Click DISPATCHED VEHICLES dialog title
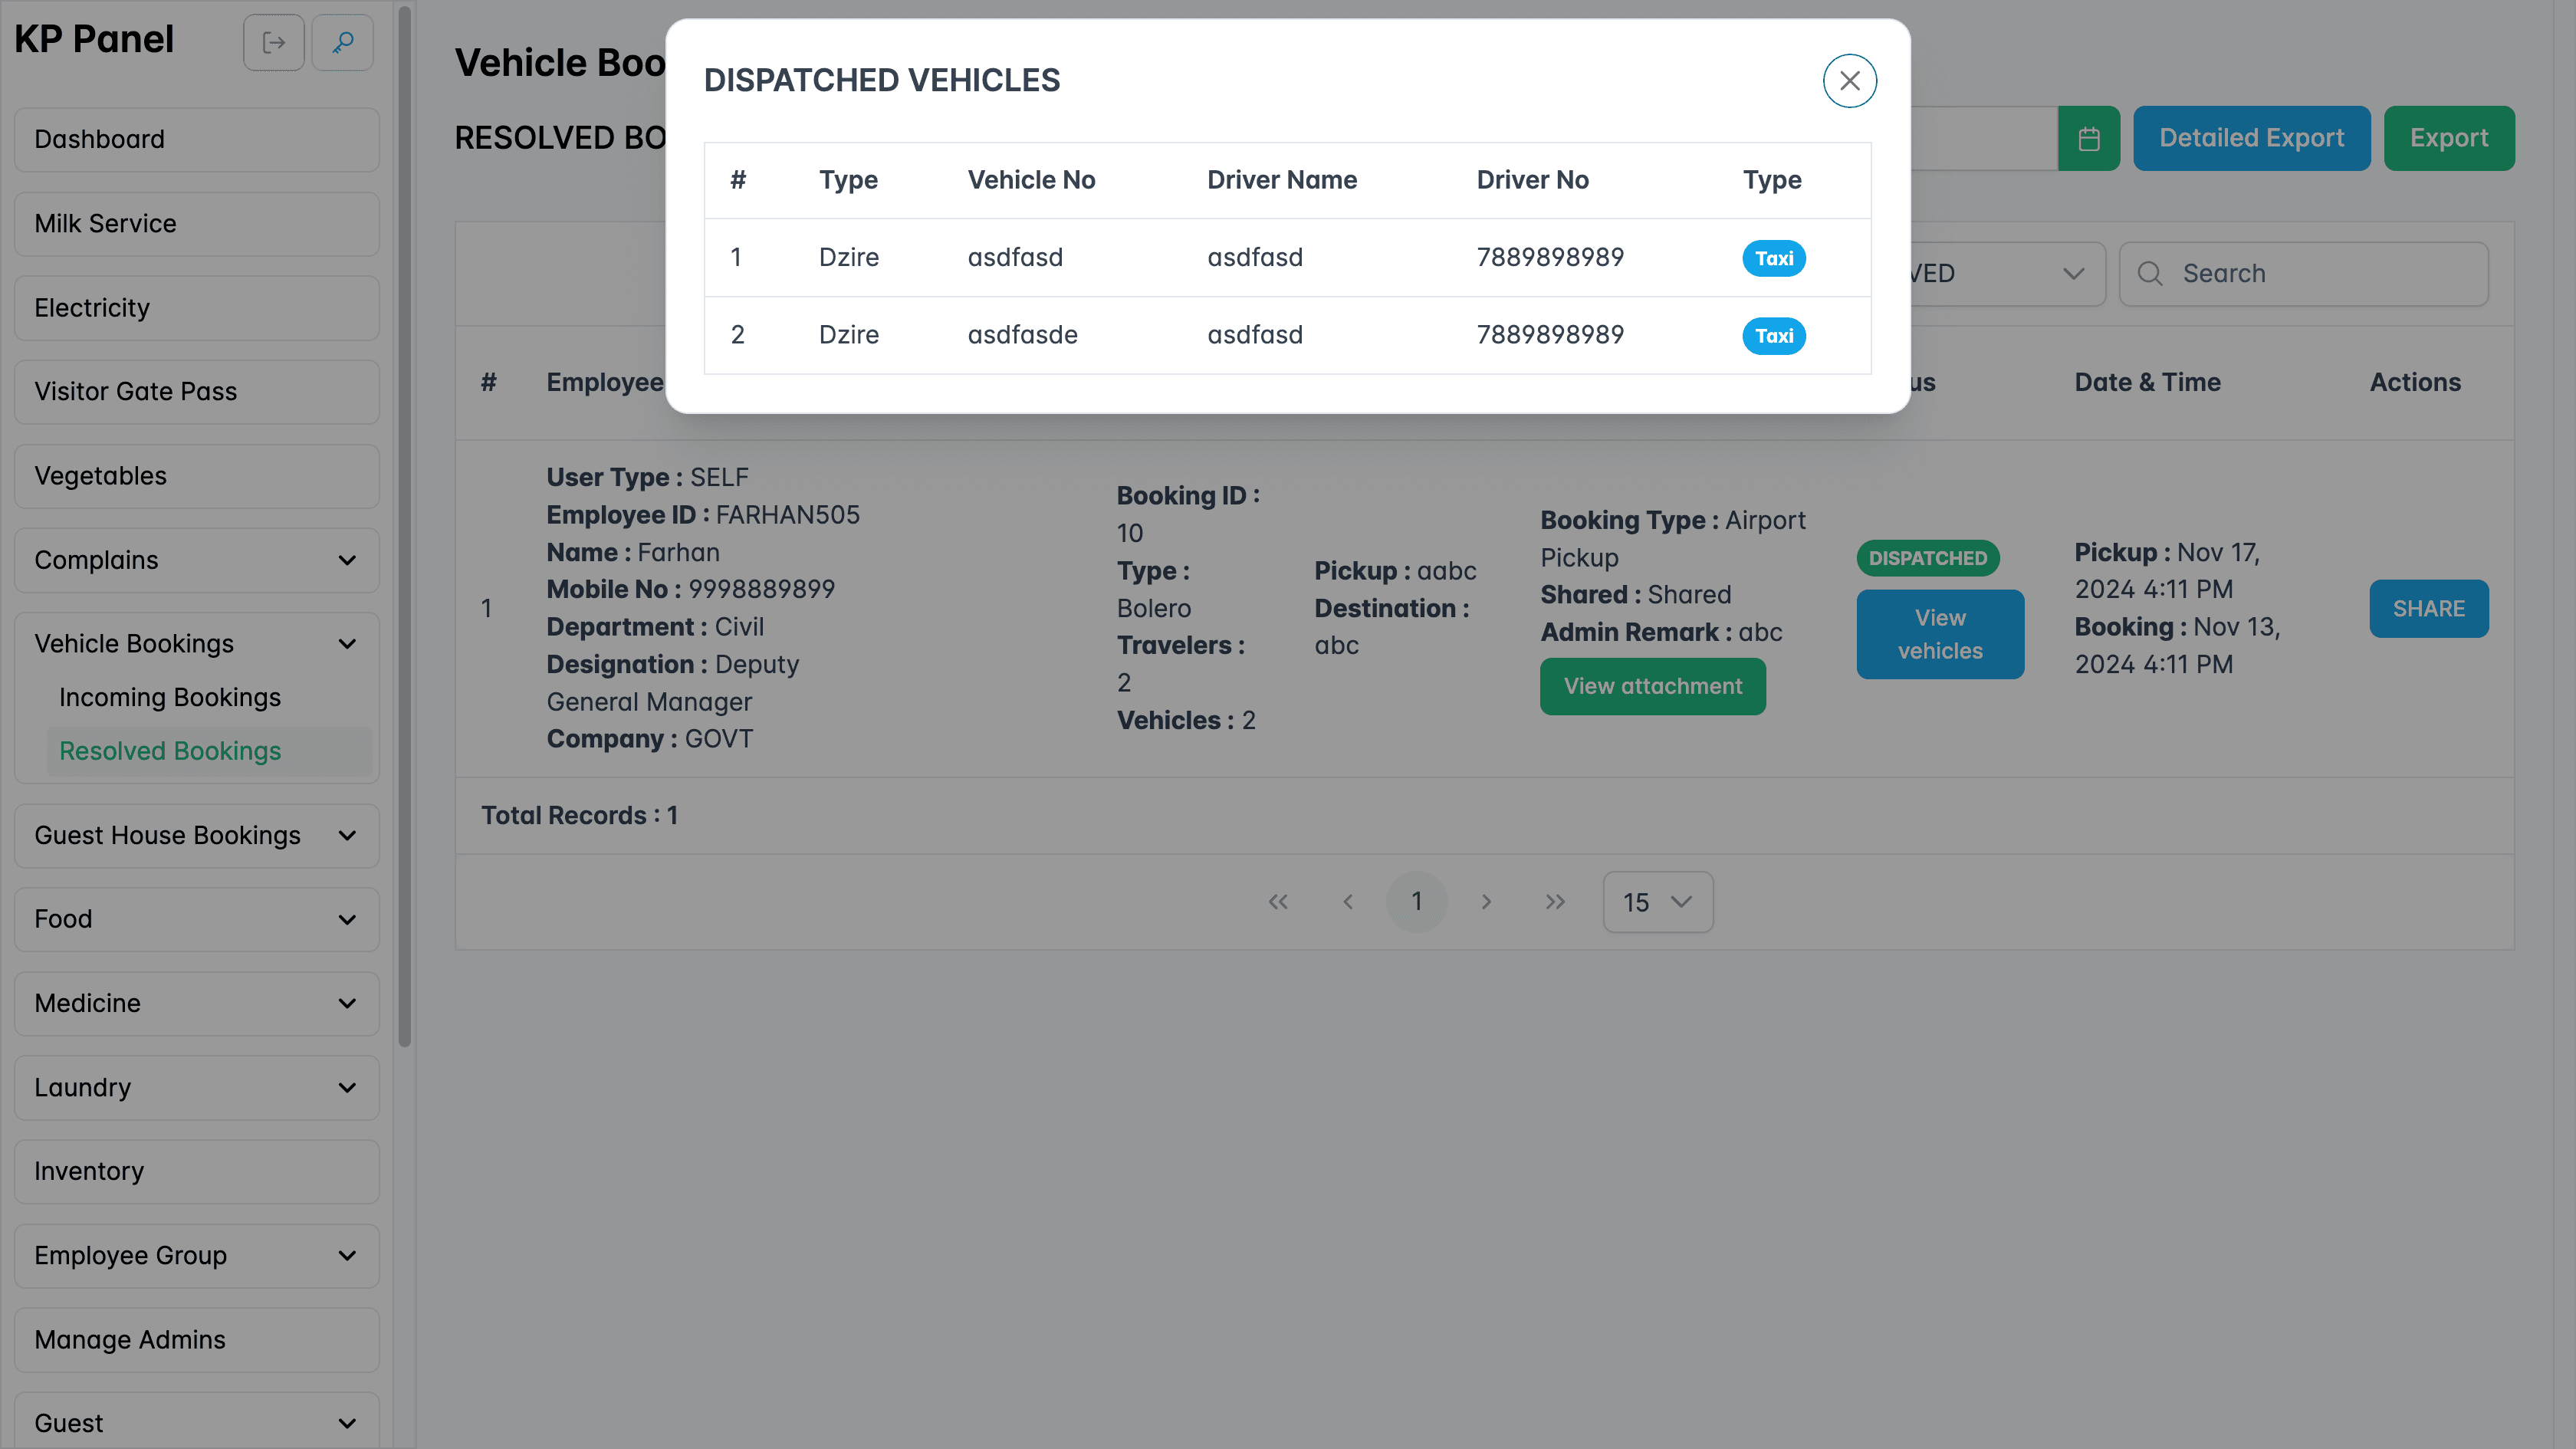Viewport: 2576px width, 1449px height. tap(881, 80)
